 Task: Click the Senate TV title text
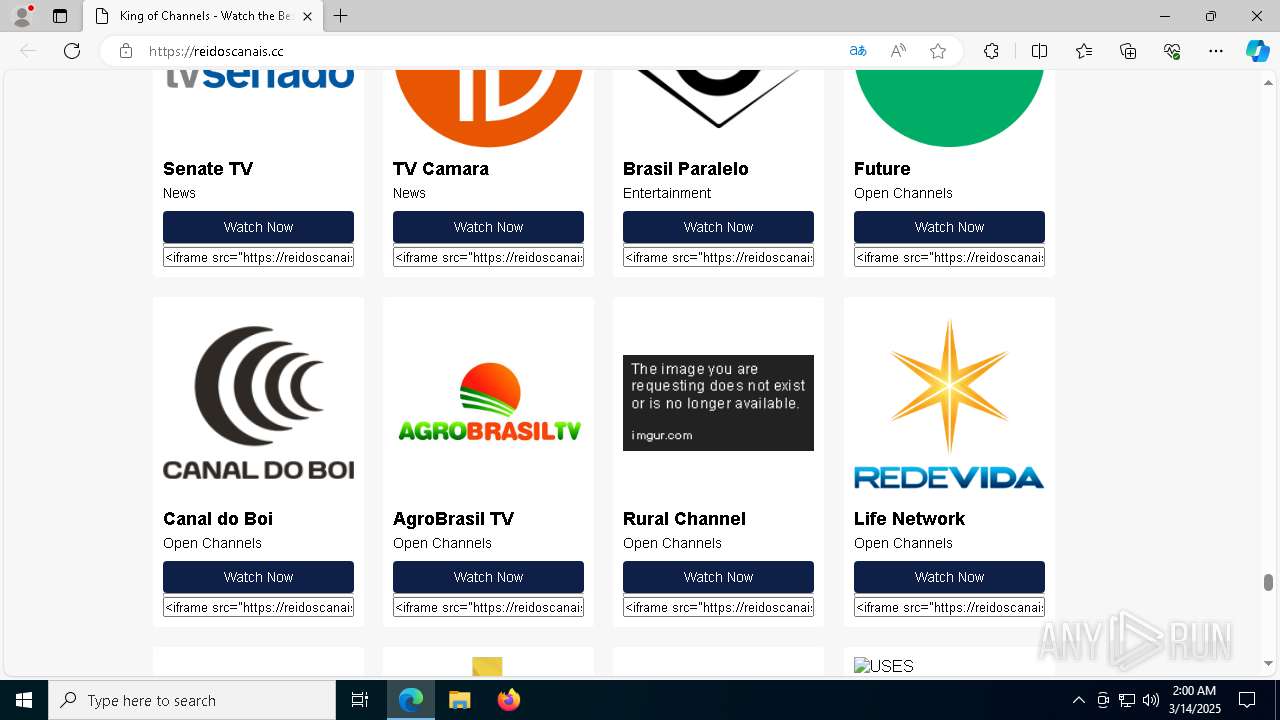point(208,169)
